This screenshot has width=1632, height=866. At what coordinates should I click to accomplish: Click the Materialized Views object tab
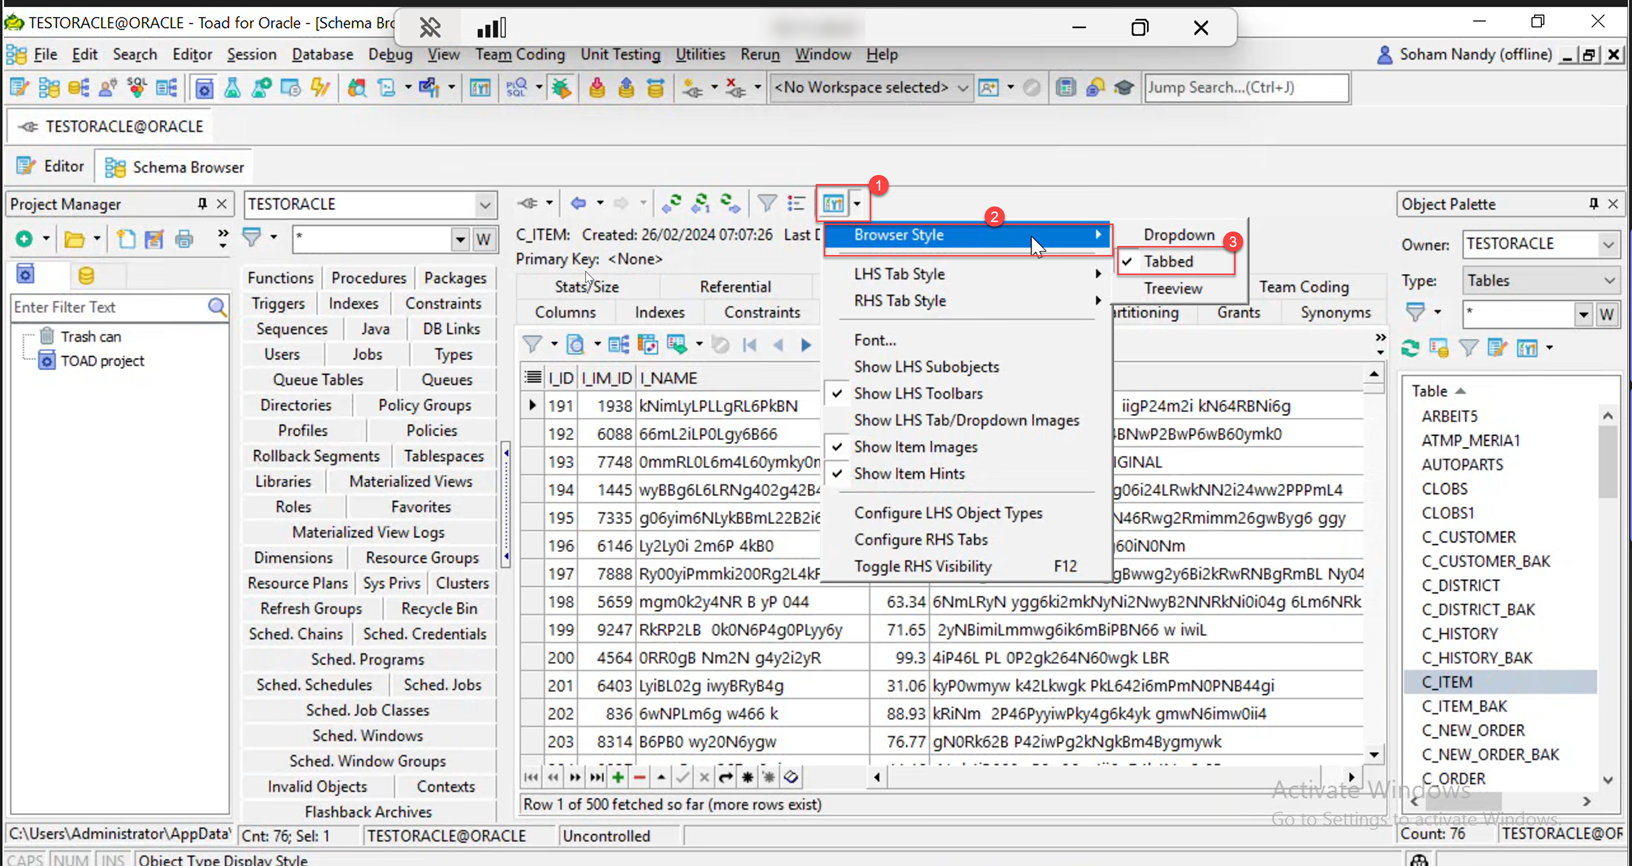[410, 481]
